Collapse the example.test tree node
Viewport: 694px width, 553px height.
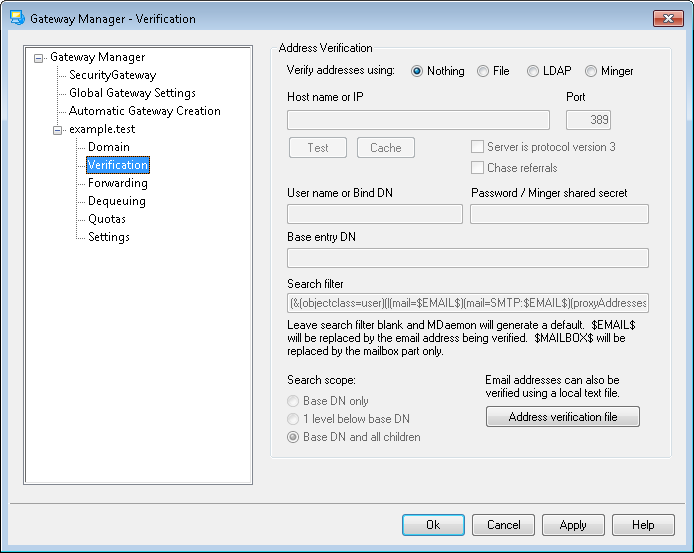click(57, 130)
